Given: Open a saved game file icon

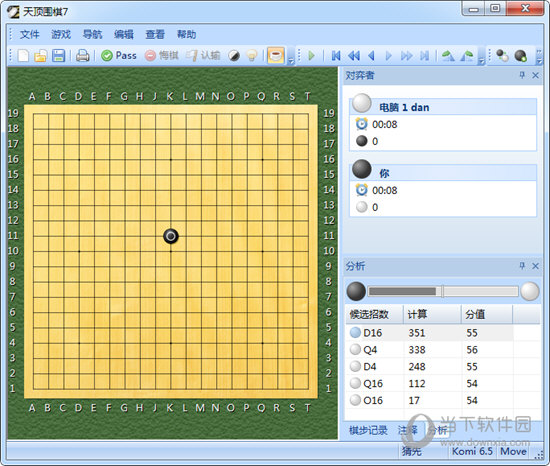Looking at the screenshot, I should (x=41, y=55).
